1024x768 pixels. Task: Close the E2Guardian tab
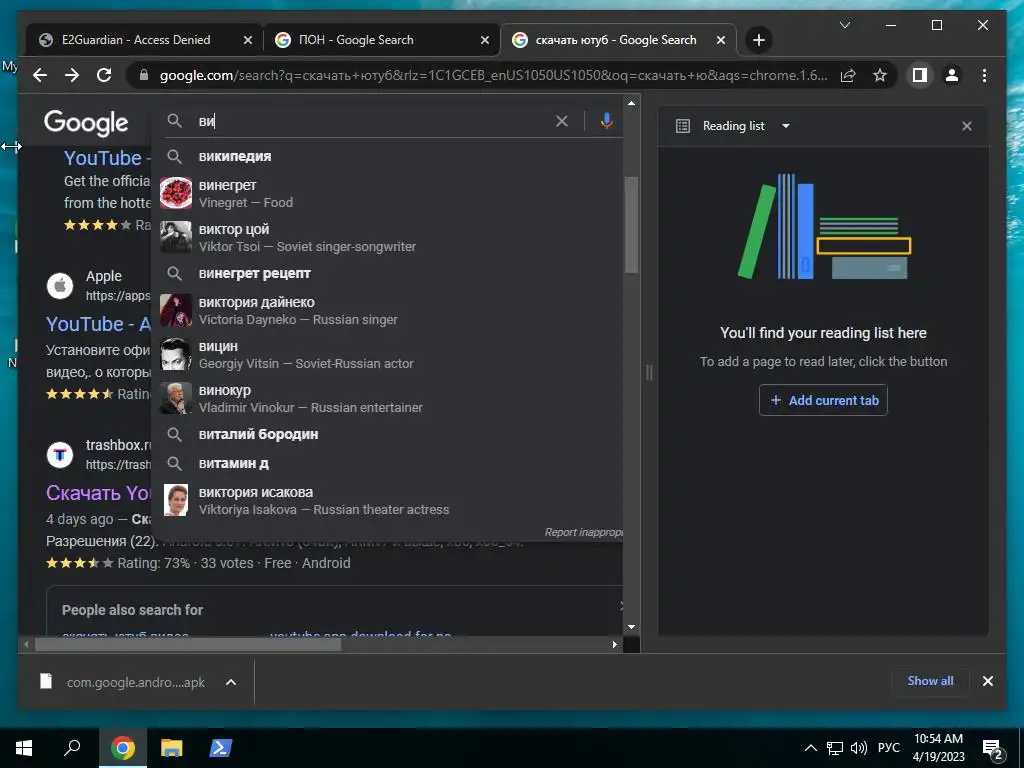pos(248,40)
